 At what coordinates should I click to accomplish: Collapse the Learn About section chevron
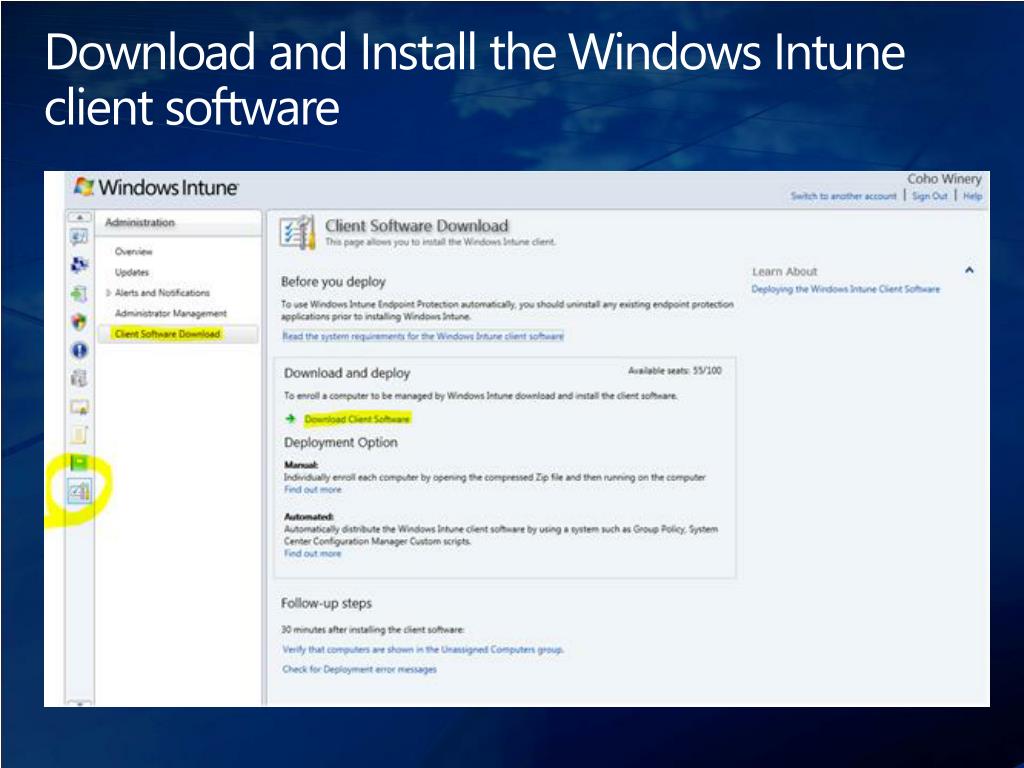point(969,270)
